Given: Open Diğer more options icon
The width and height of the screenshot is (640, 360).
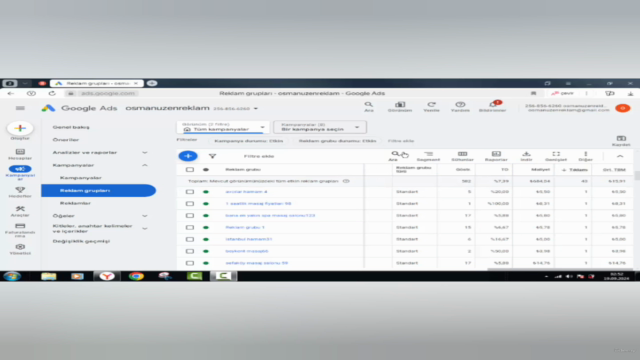Looking at the screenshot, I should [585, 154].
